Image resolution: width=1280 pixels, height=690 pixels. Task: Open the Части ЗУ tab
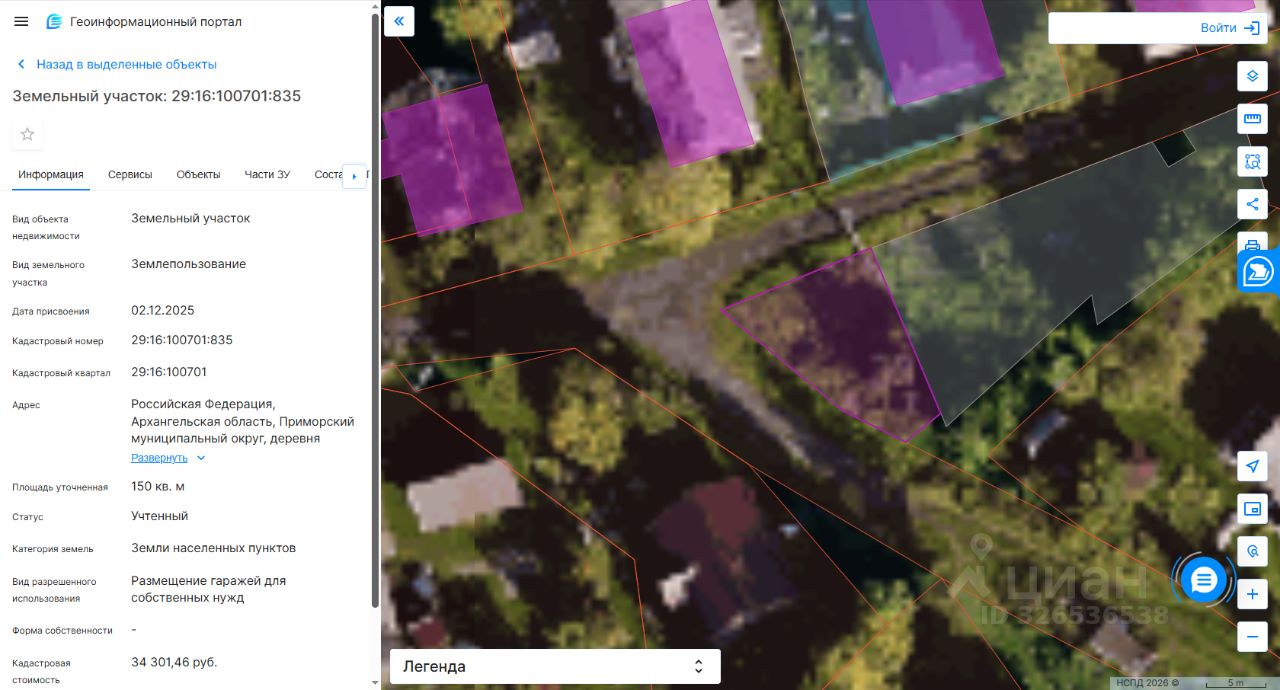click(x=267, y=174)
